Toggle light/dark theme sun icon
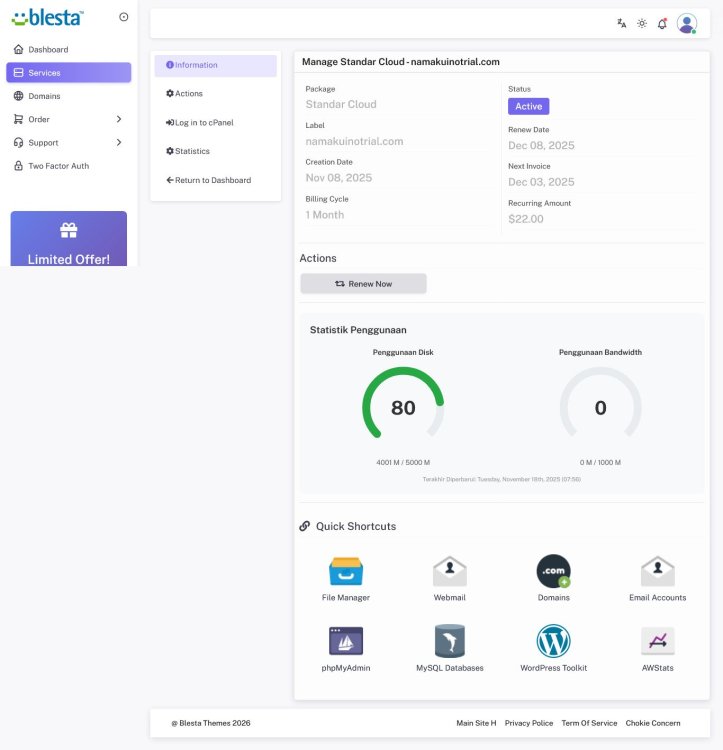 [x=642, y=23]
